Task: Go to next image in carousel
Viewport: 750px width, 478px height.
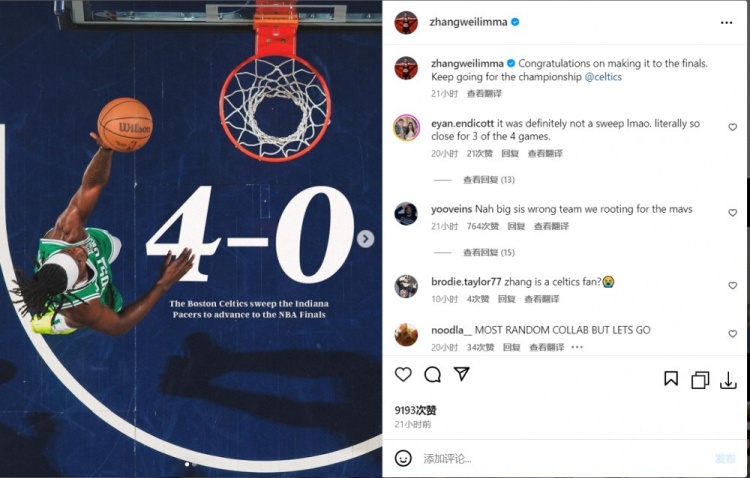Action: 365,239
